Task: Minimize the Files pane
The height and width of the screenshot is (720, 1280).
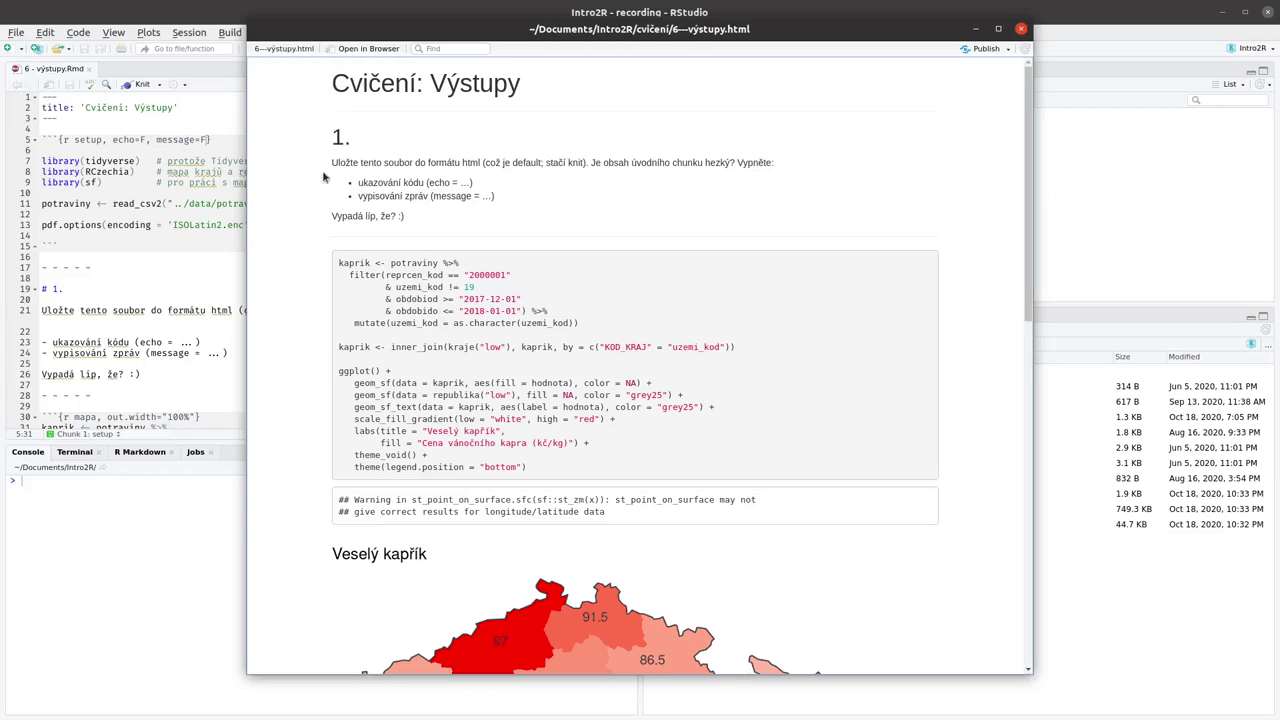Action: (x=1251, y=316)
